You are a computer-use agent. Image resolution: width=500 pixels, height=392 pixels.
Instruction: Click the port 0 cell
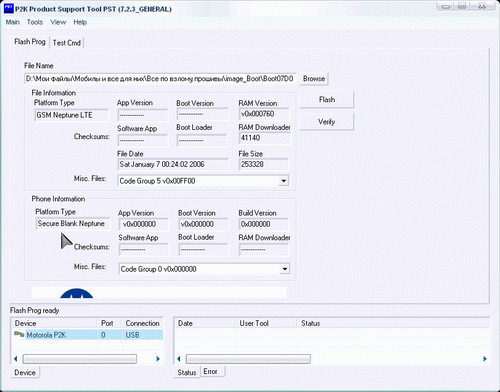click(x=110, y=335)
